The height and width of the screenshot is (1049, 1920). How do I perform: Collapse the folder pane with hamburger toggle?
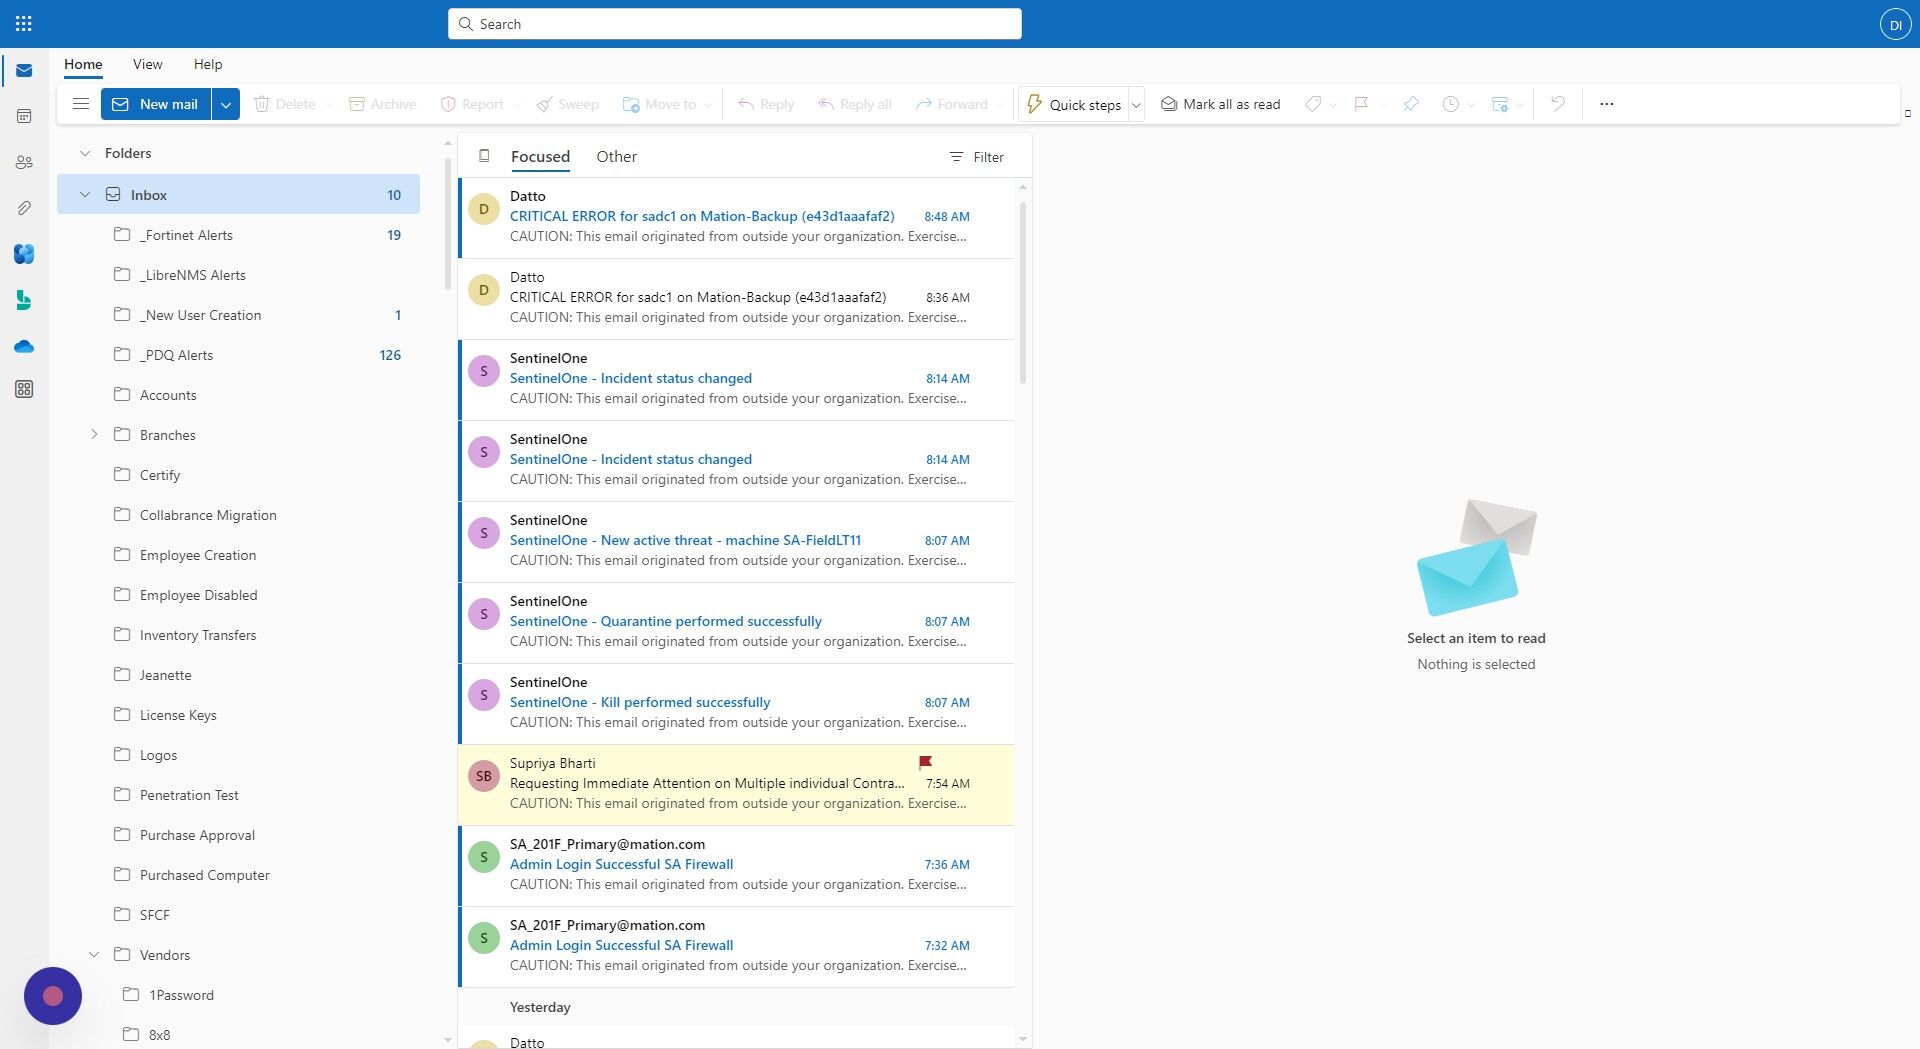tap(80, 104)
